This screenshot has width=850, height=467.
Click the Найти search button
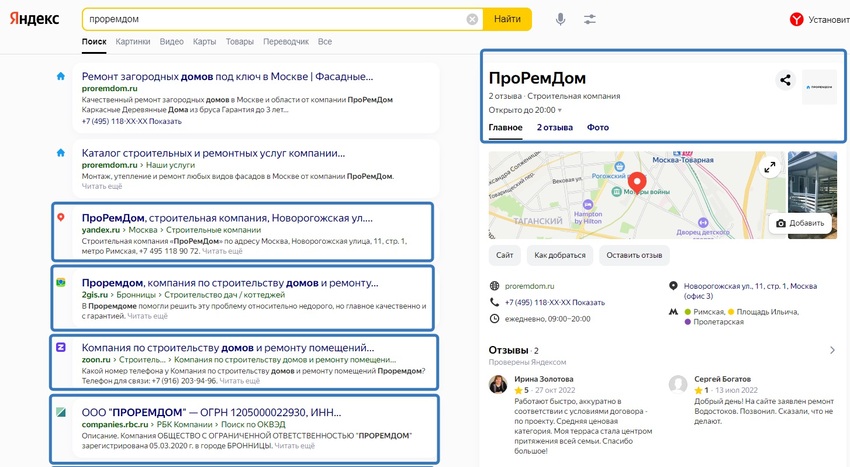pyautogui.click(x=507, y=20)
